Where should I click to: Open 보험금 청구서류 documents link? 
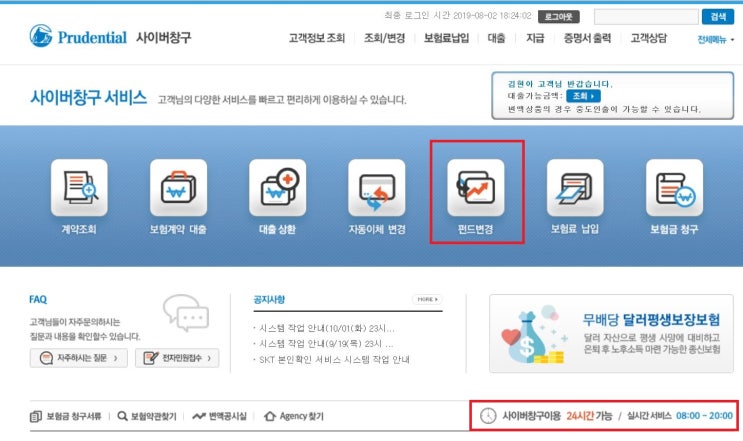tap(66, 416)
